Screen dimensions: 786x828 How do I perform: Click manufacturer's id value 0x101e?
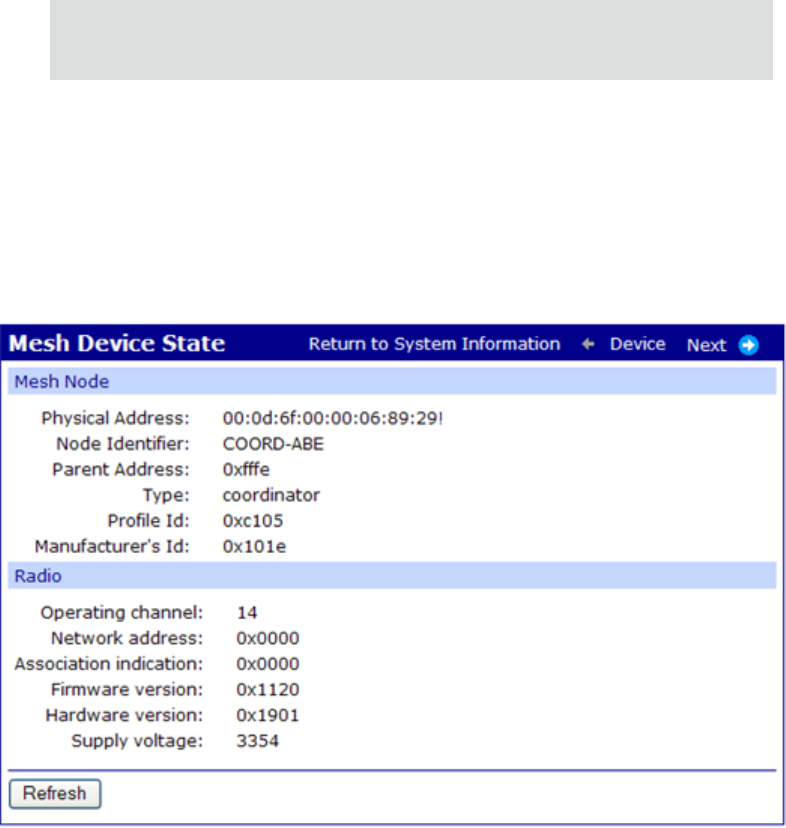[x=254, y=547]
